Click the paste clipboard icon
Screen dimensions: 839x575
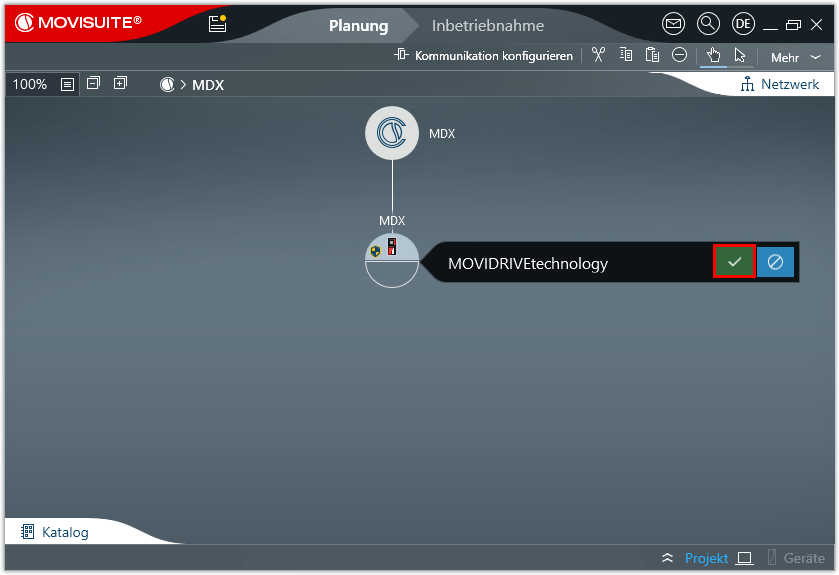tap(652, 55)
